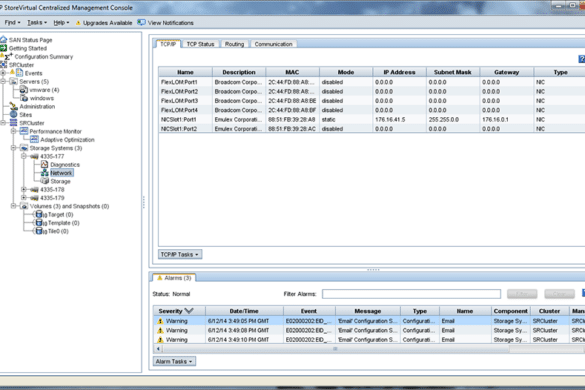585x390 pixels.
Task: Click the Upgrades Available warning icon
Action: pyautogui.click(x=78, y=23)
